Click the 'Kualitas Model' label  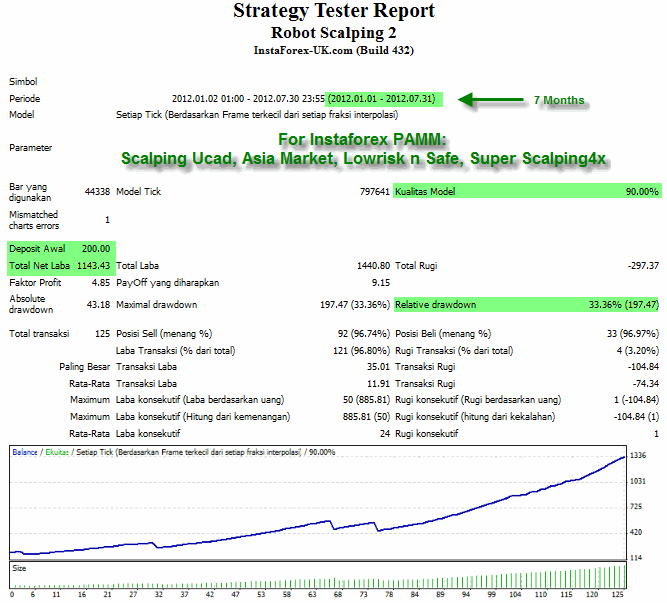coord(425,192)
